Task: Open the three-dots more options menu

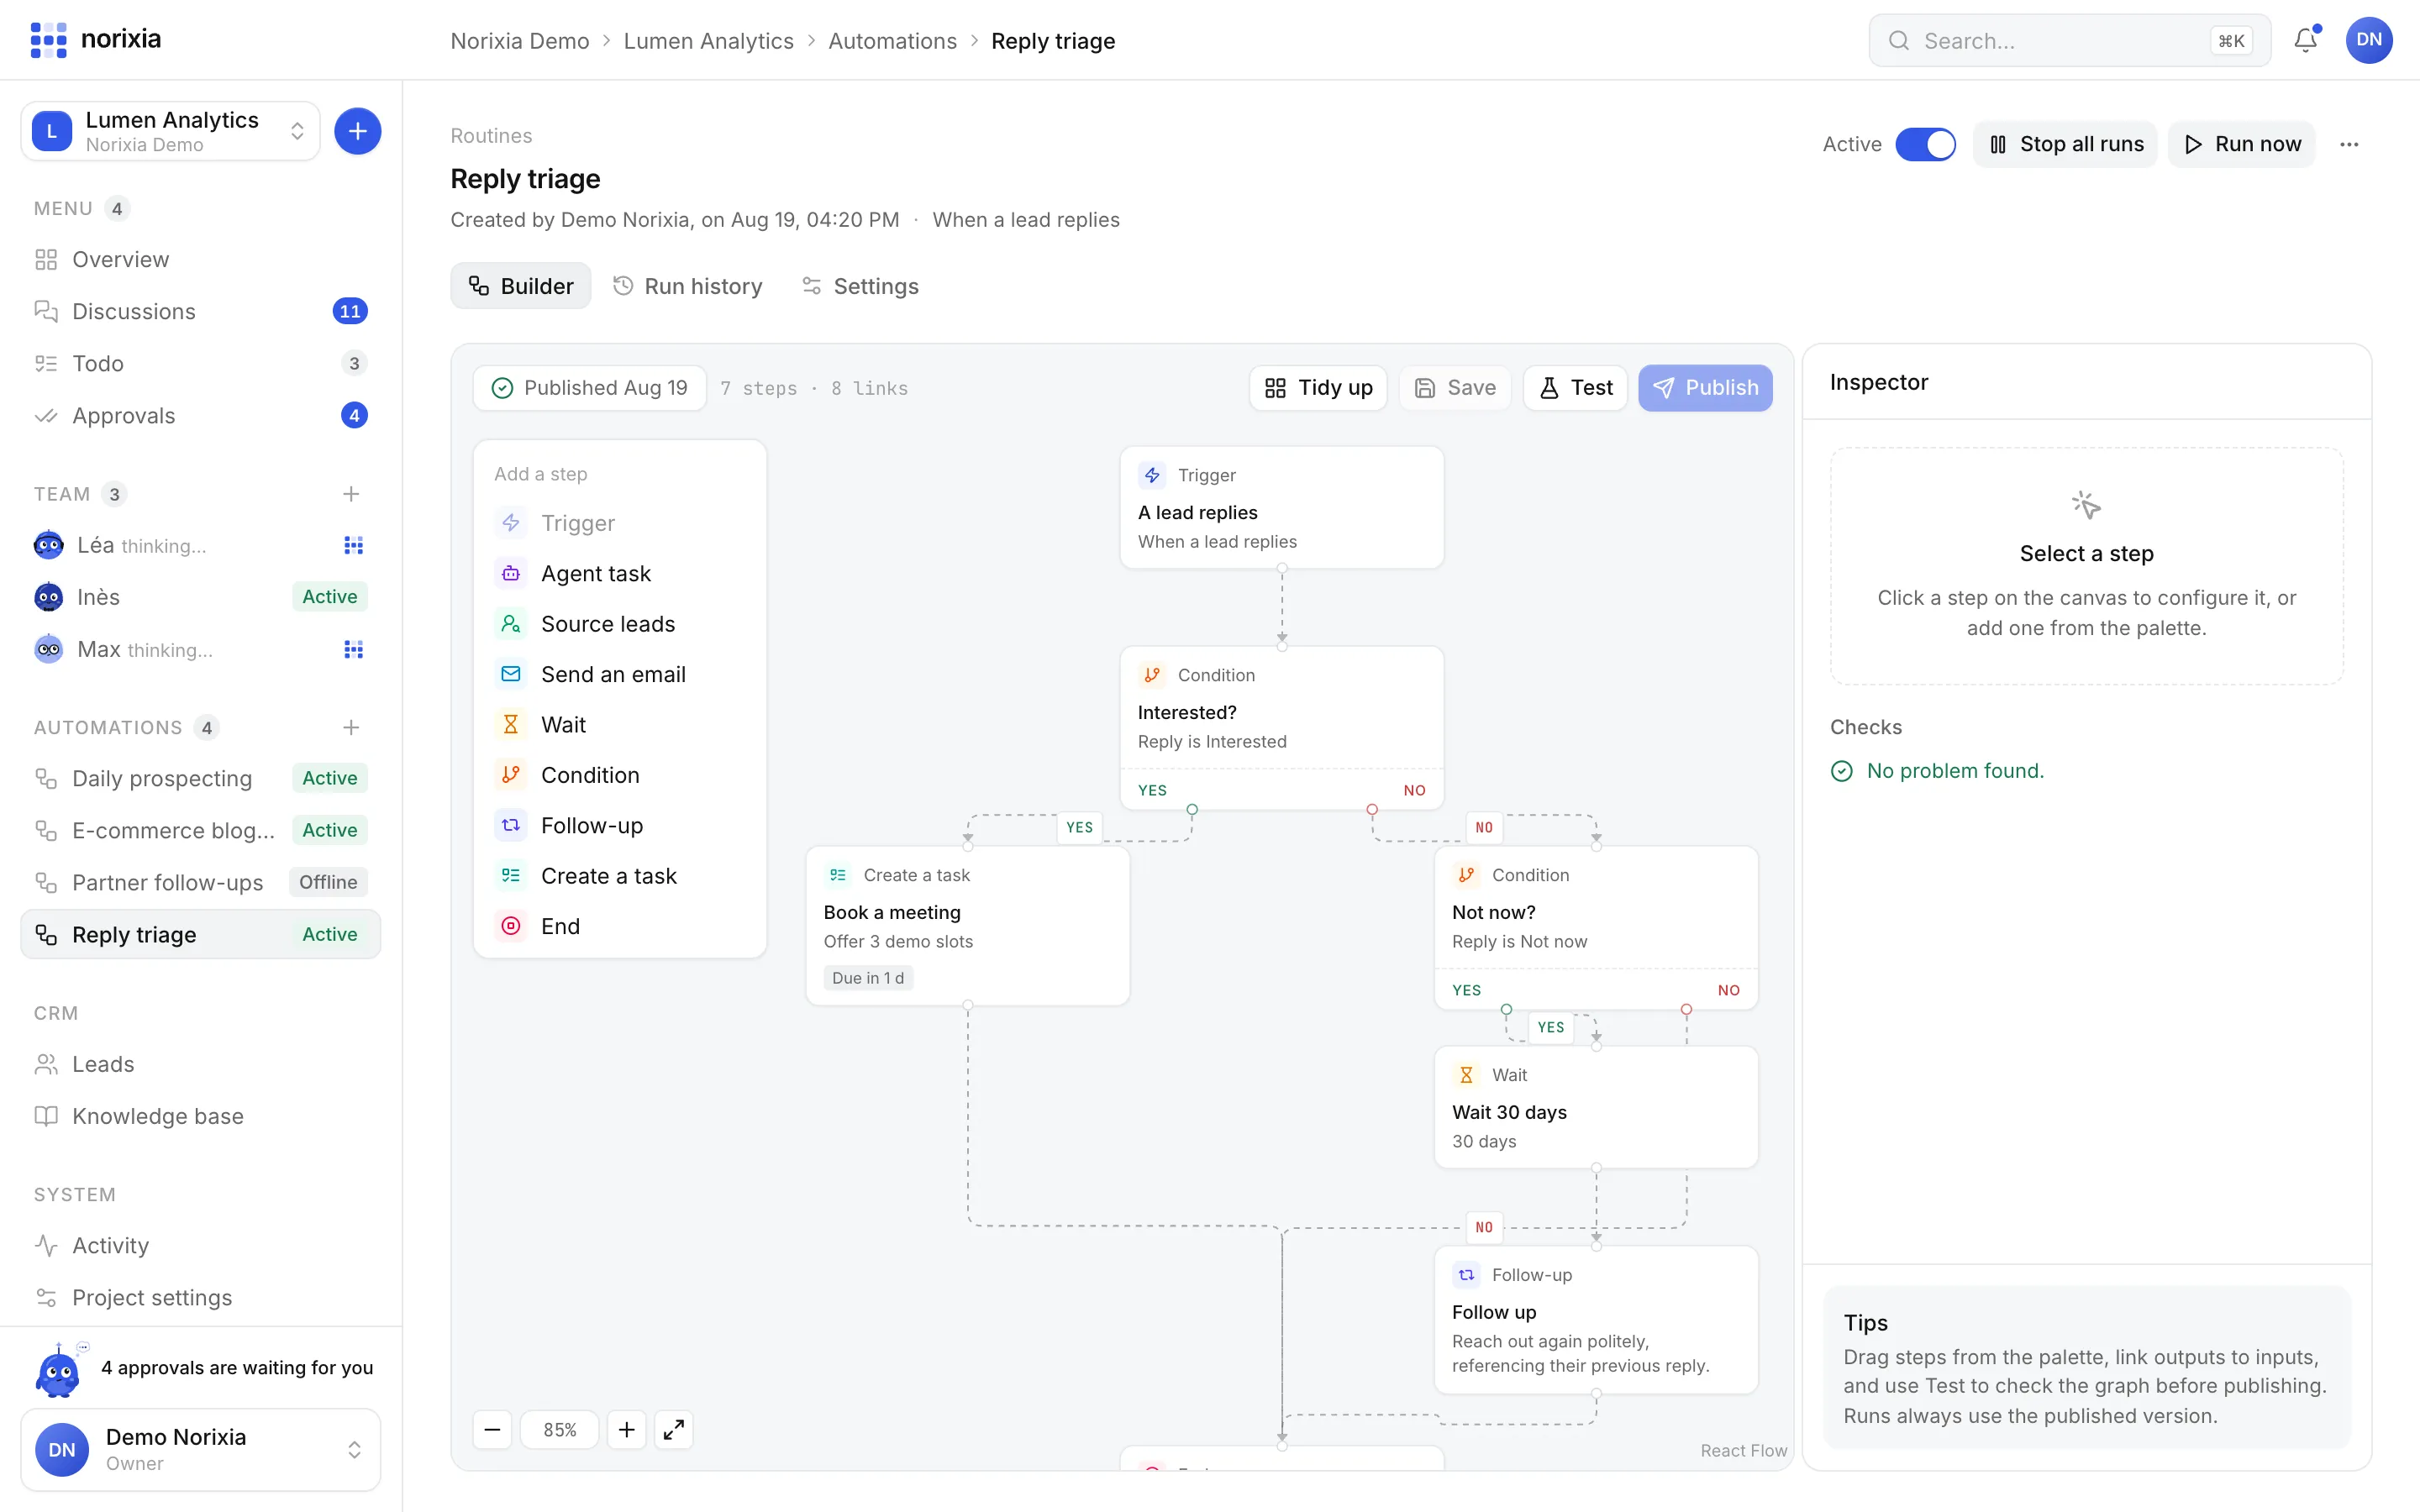Action: pos(2349,144)
